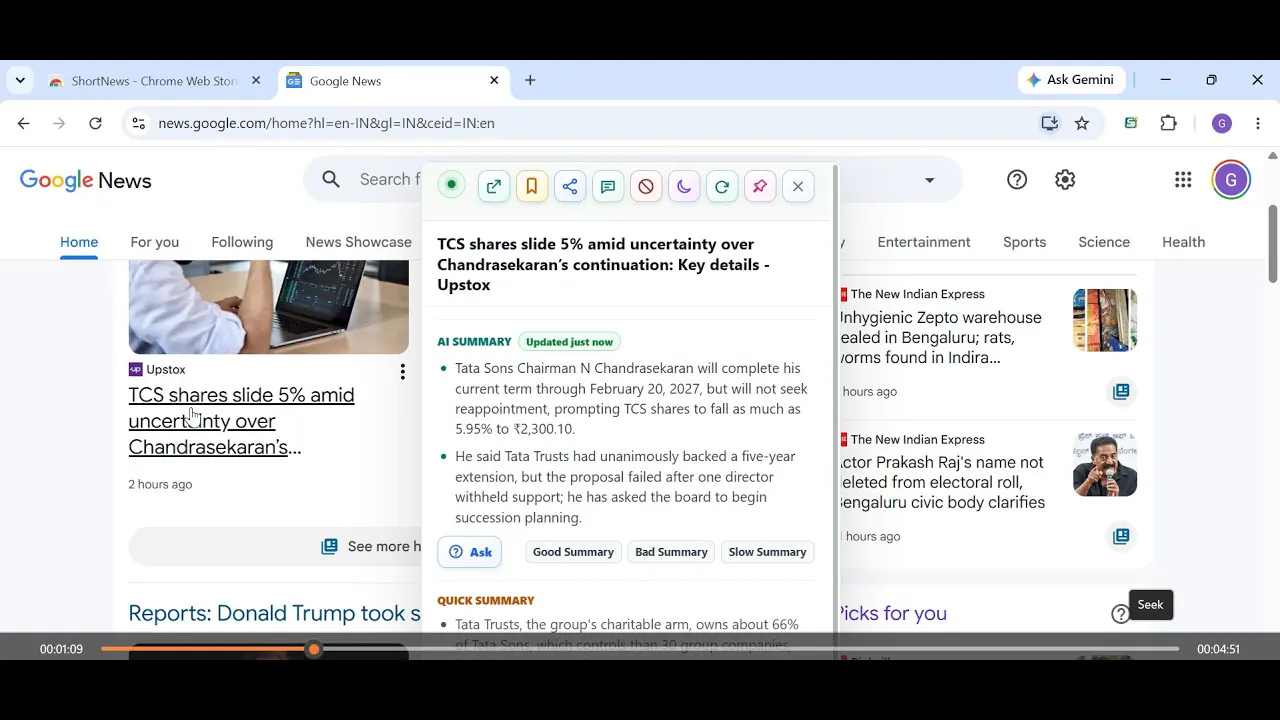Open the Reports: Donald Trump headline link
The image size is (1280, 720).
275,613
